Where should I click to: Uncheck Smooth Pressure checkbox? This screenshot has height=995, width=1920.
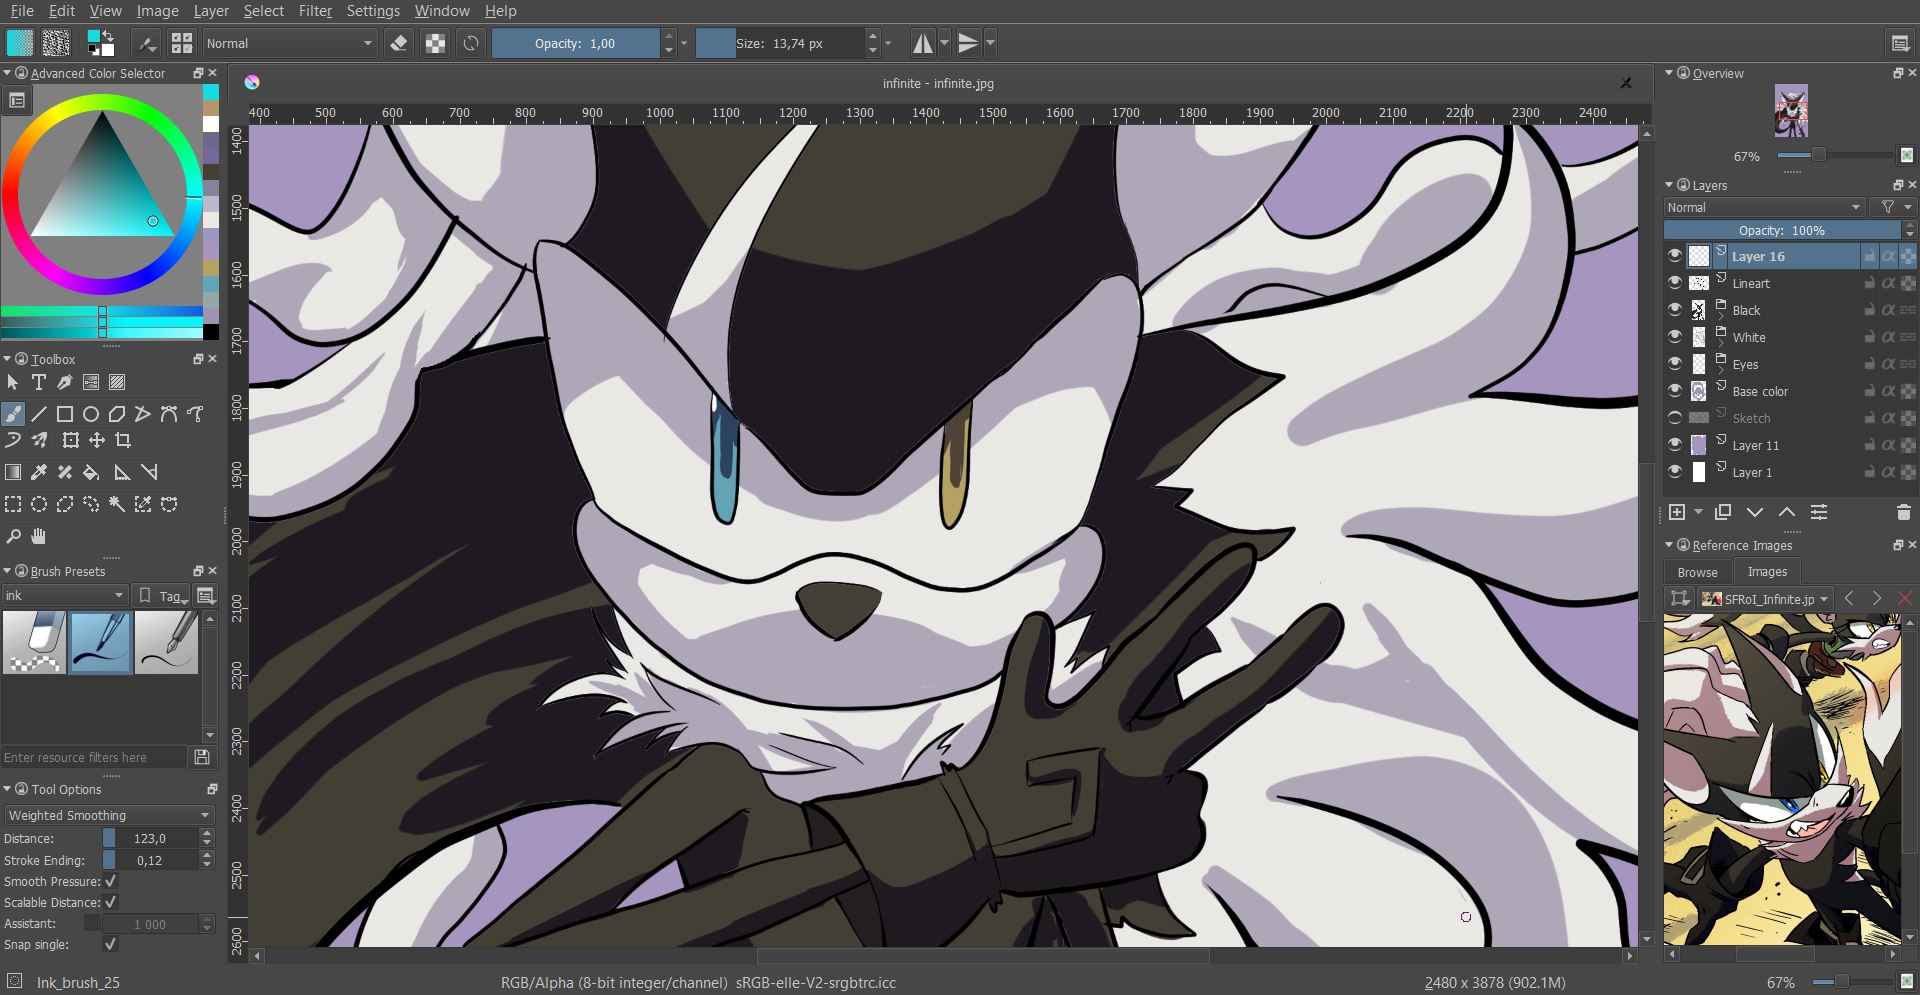(111, 881)
